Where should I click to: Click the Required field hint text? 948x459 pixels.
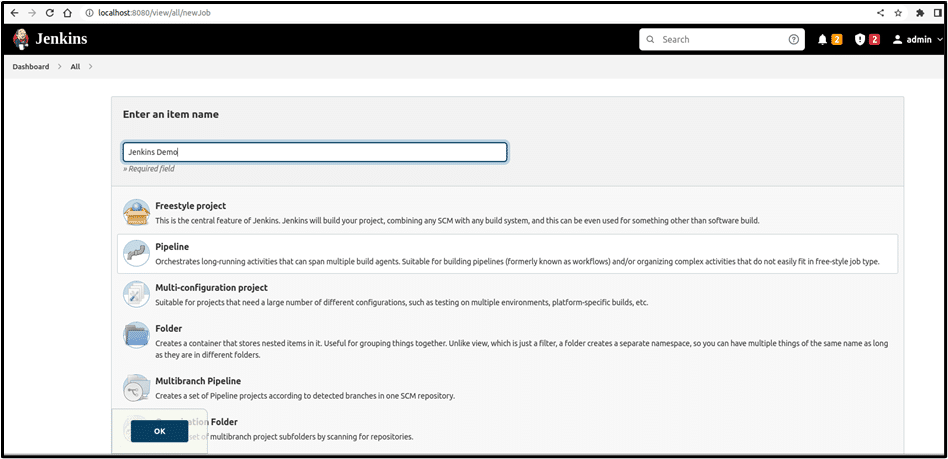pyautogui.click(x=149, y=169)
